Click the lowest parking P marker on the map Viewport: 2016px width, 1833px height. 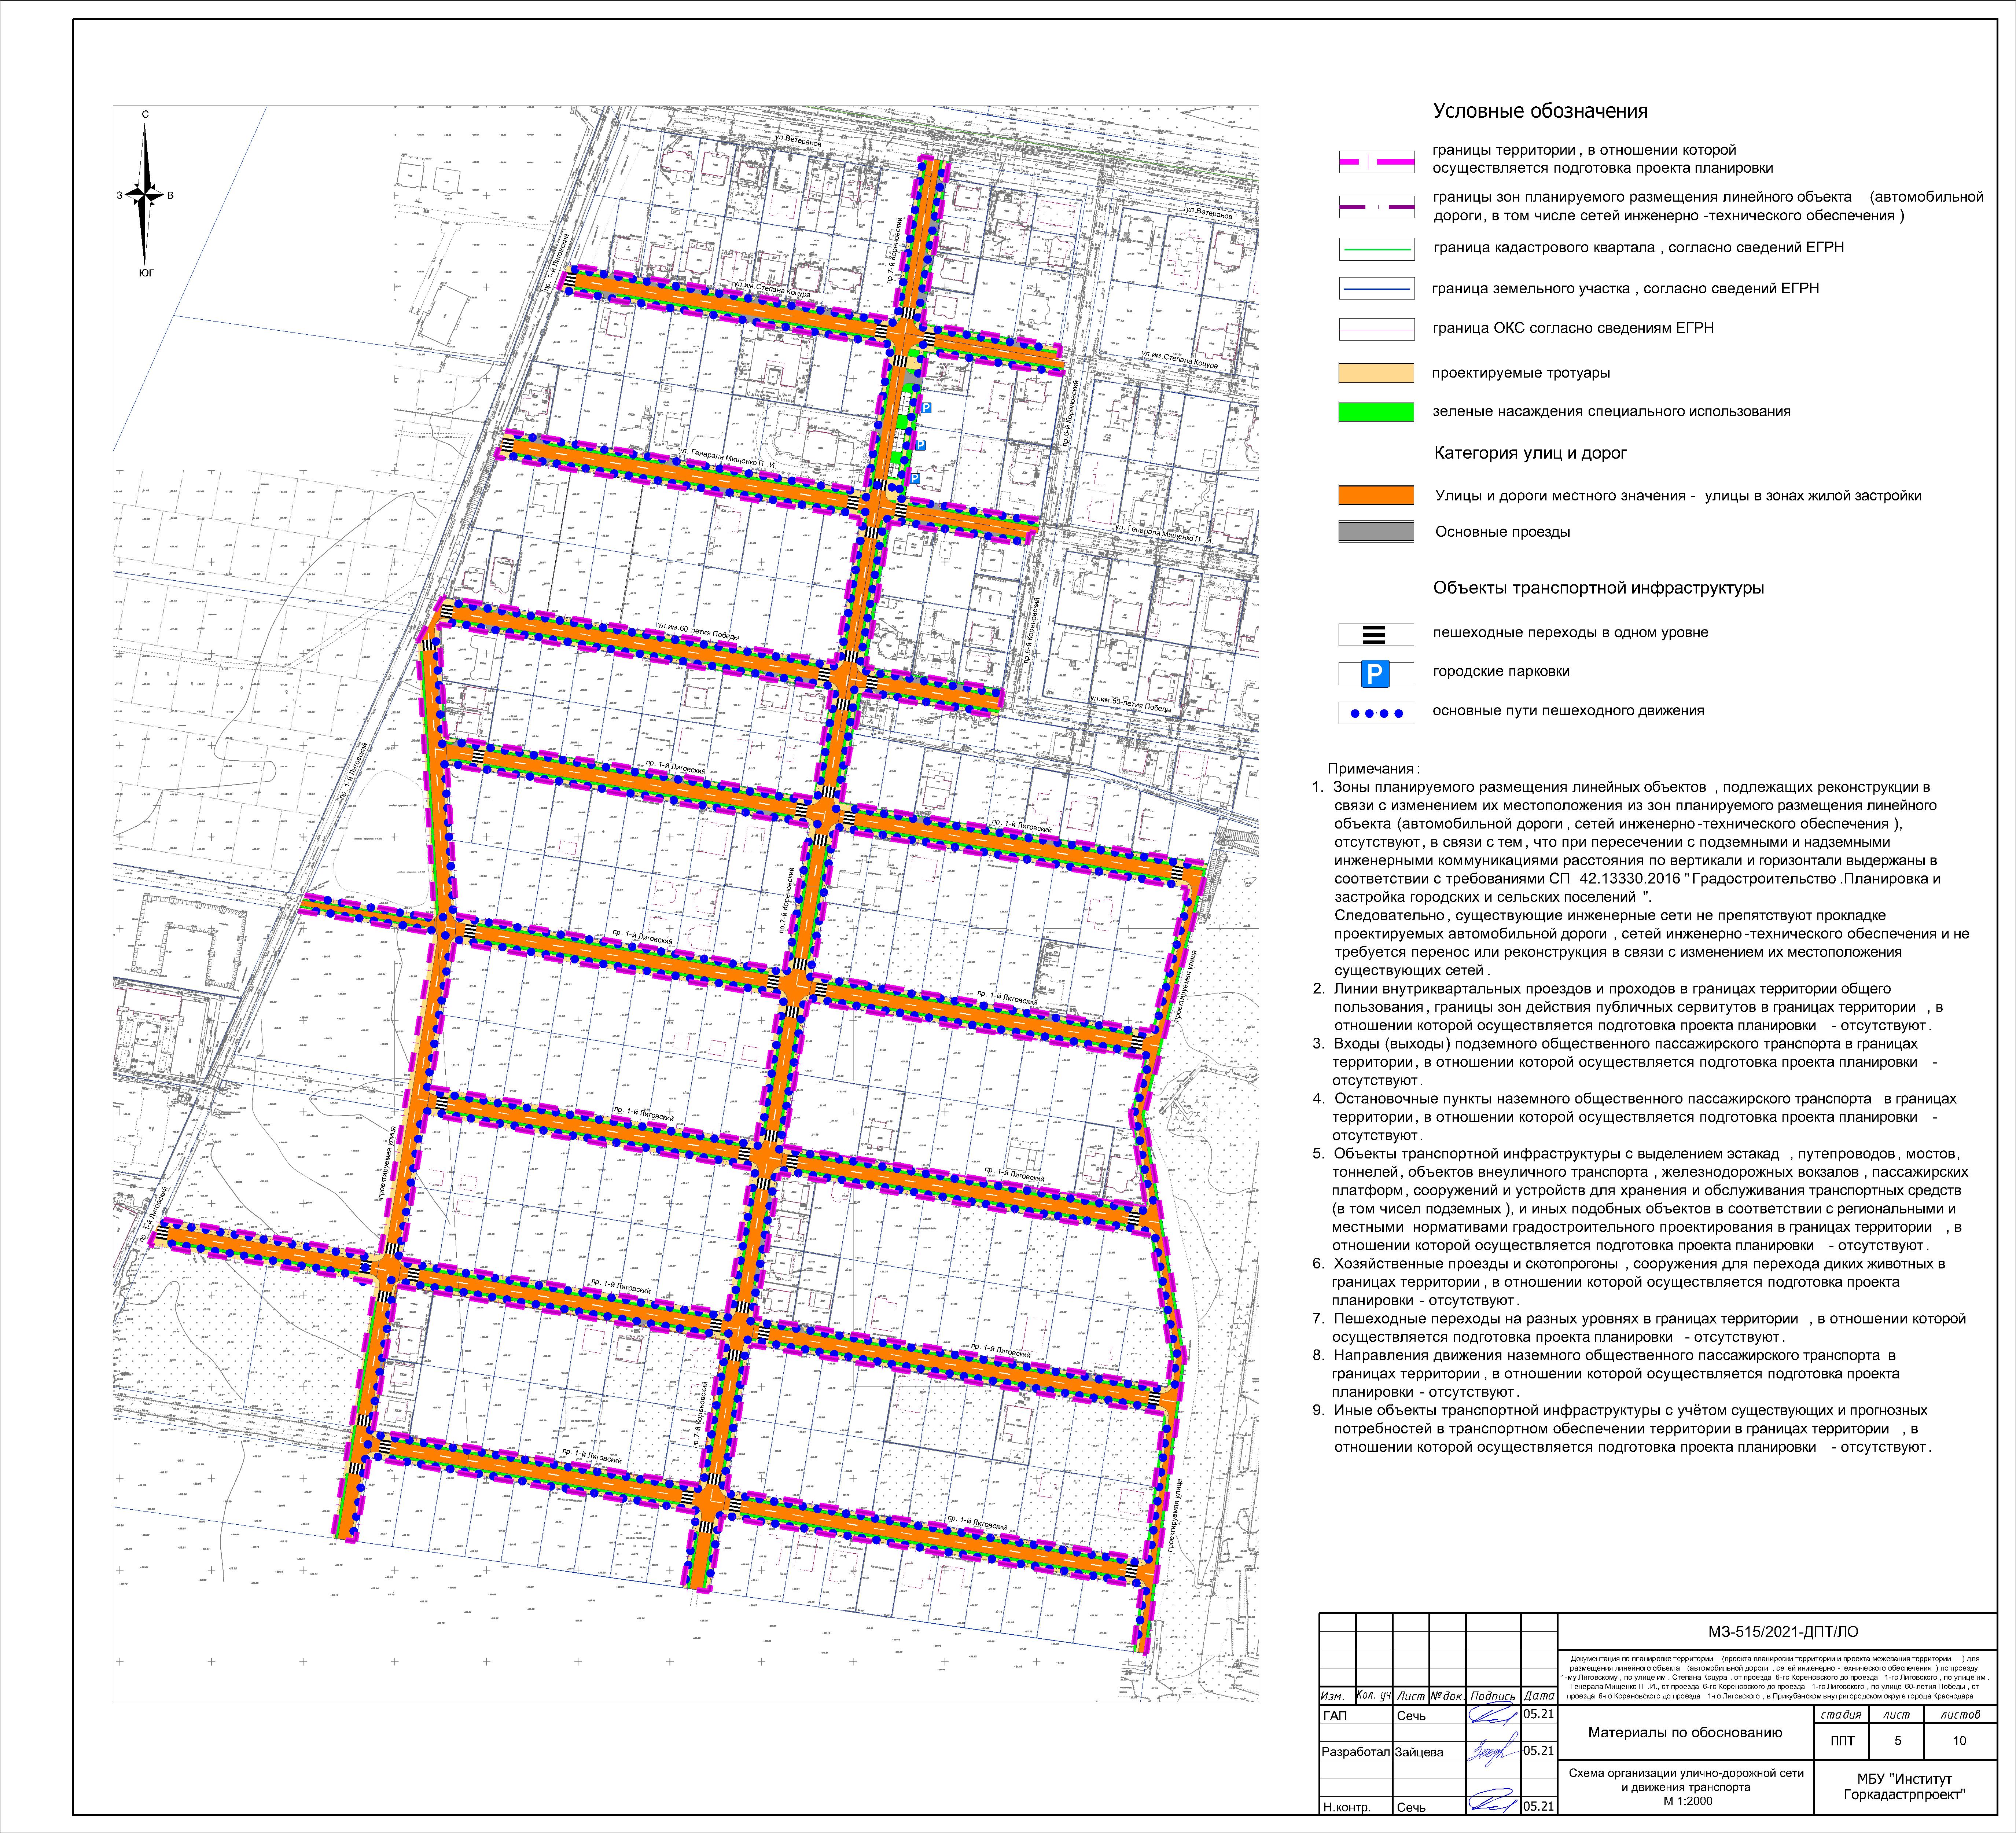(914, 480)
